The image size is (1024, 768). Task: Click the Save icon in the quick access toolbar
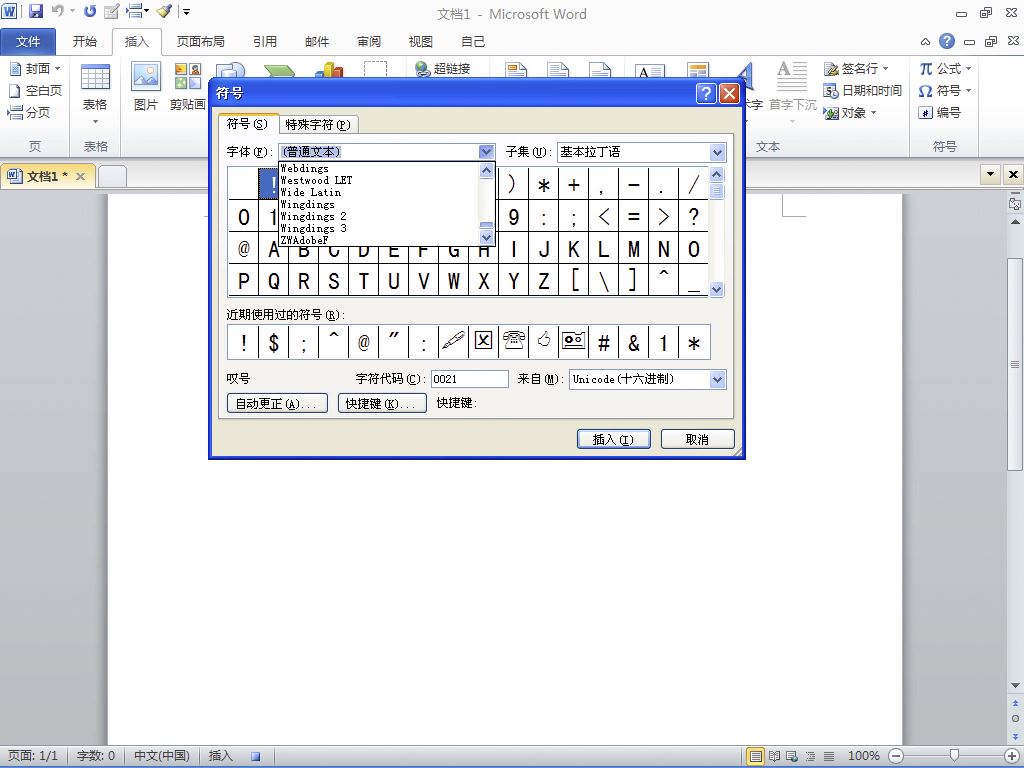tap(35, 11)
